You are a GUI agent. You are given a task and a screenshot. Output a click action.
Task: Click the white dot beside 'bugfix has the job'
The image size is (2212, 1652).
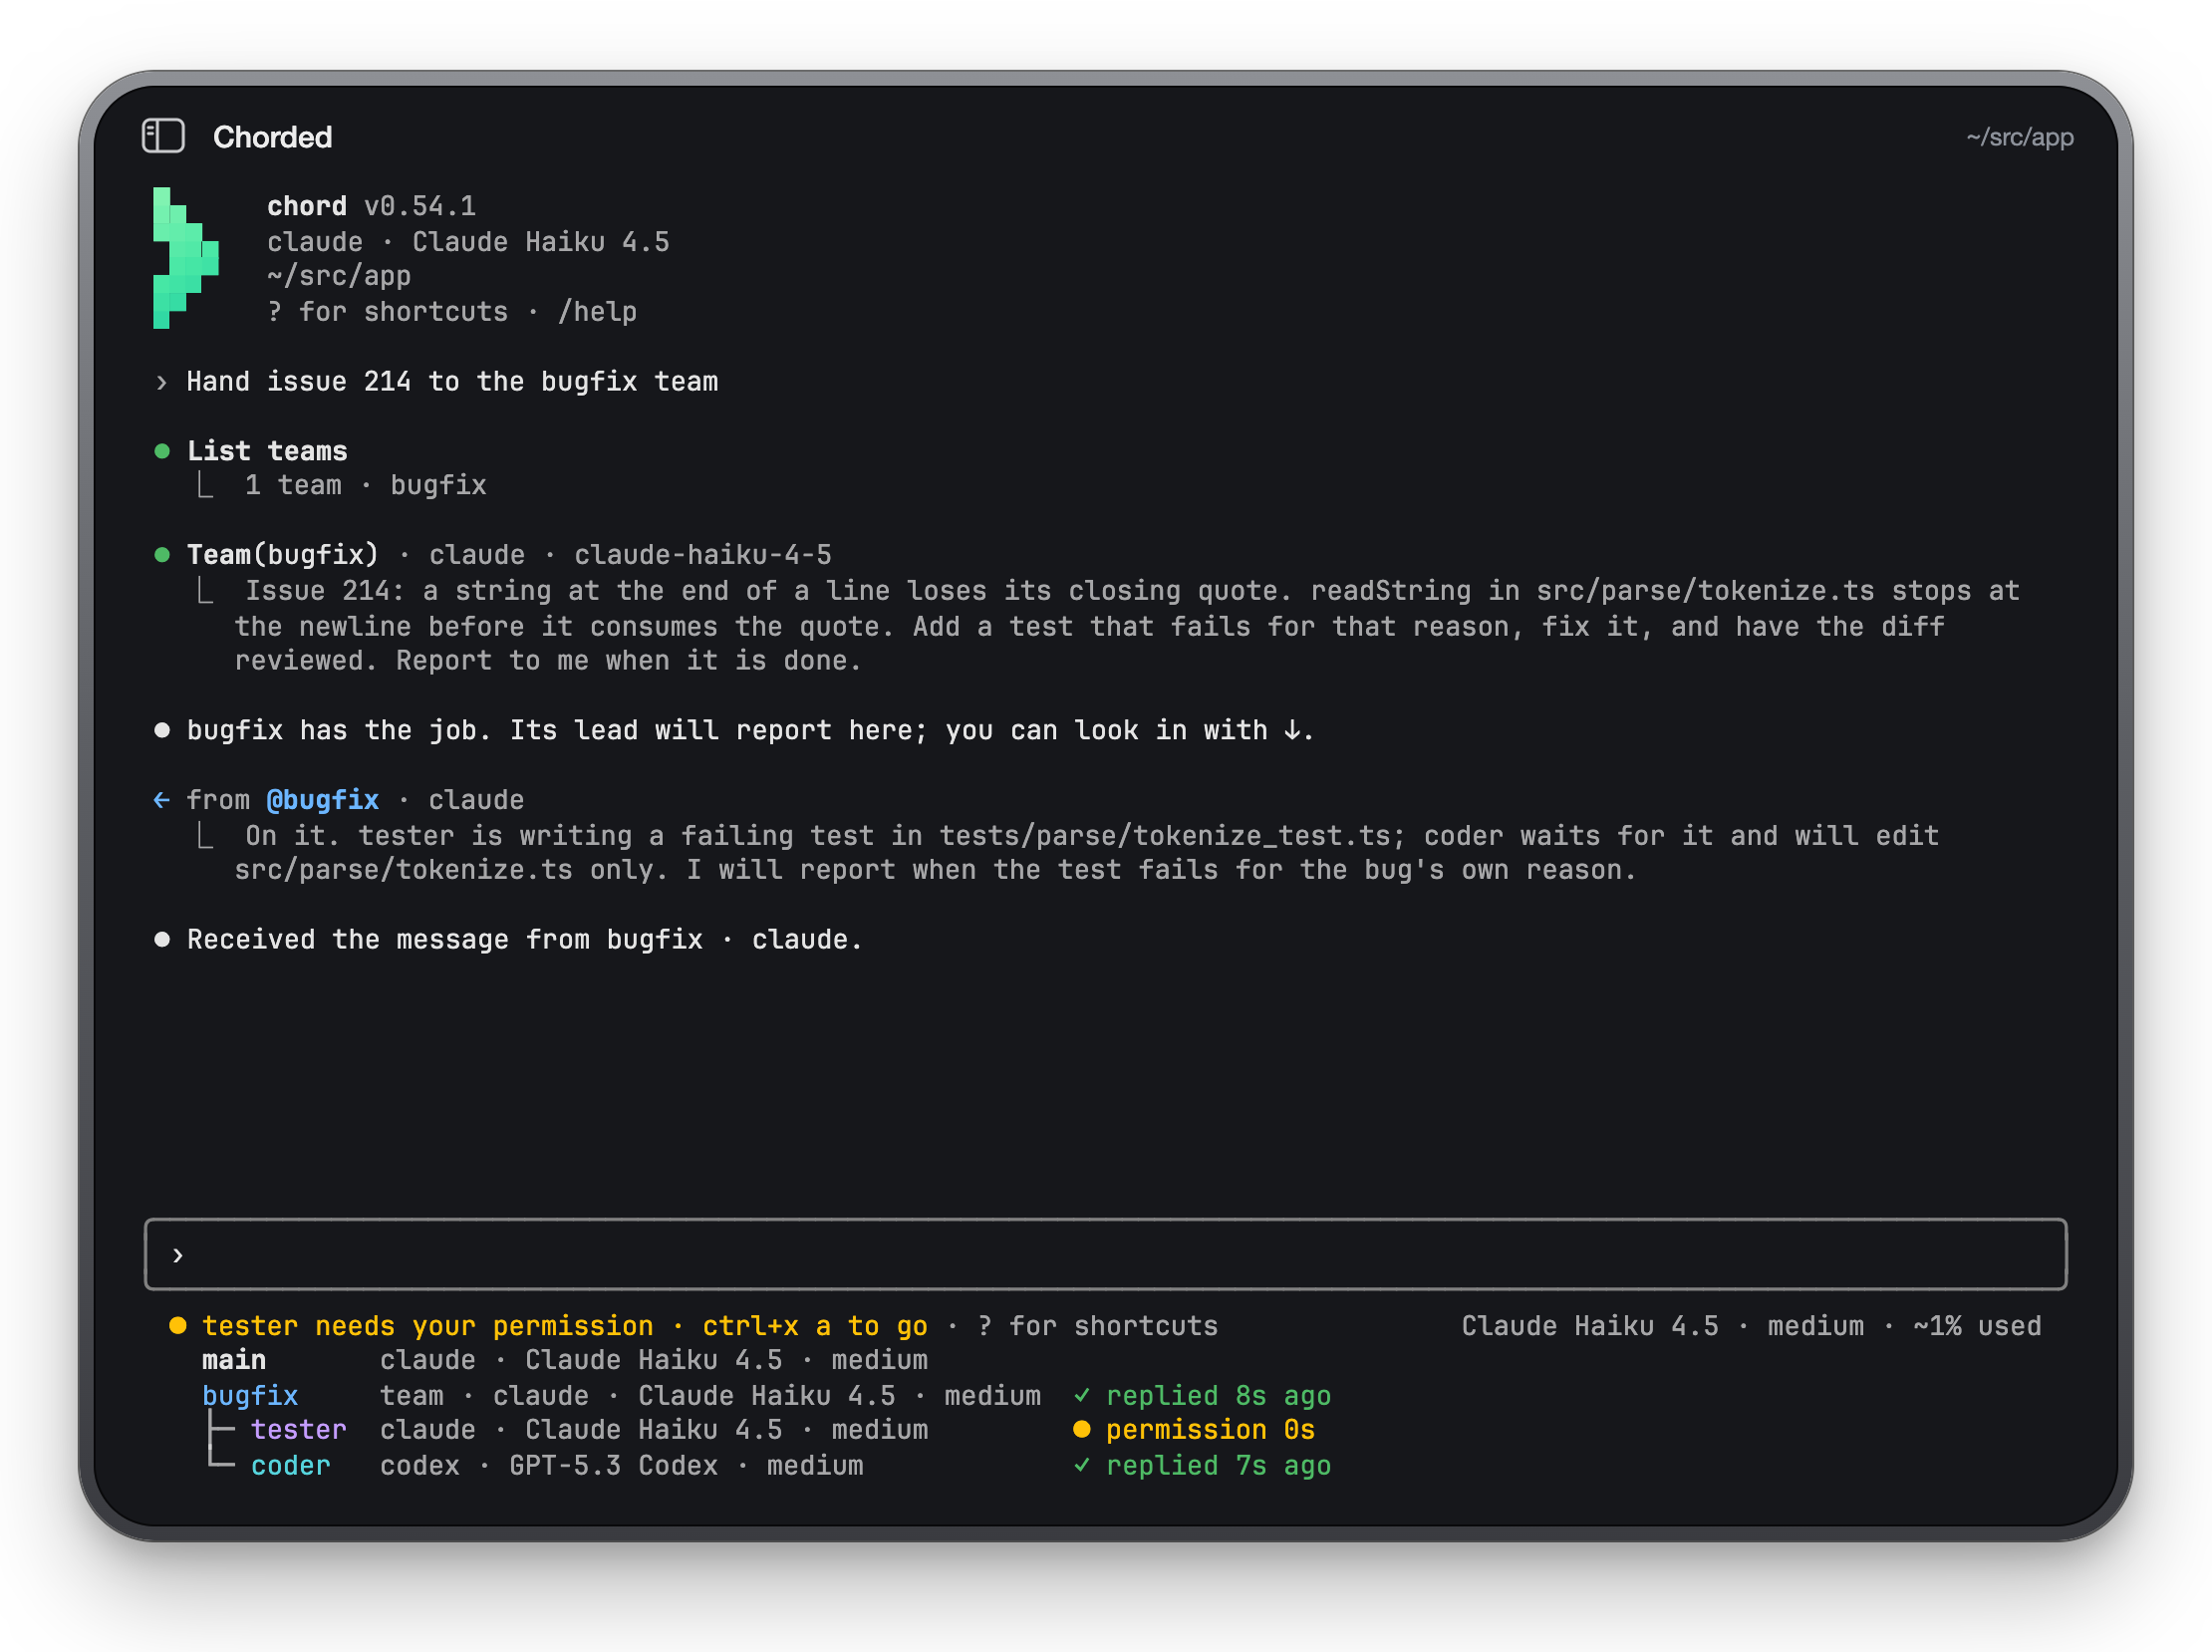point(162,730)
